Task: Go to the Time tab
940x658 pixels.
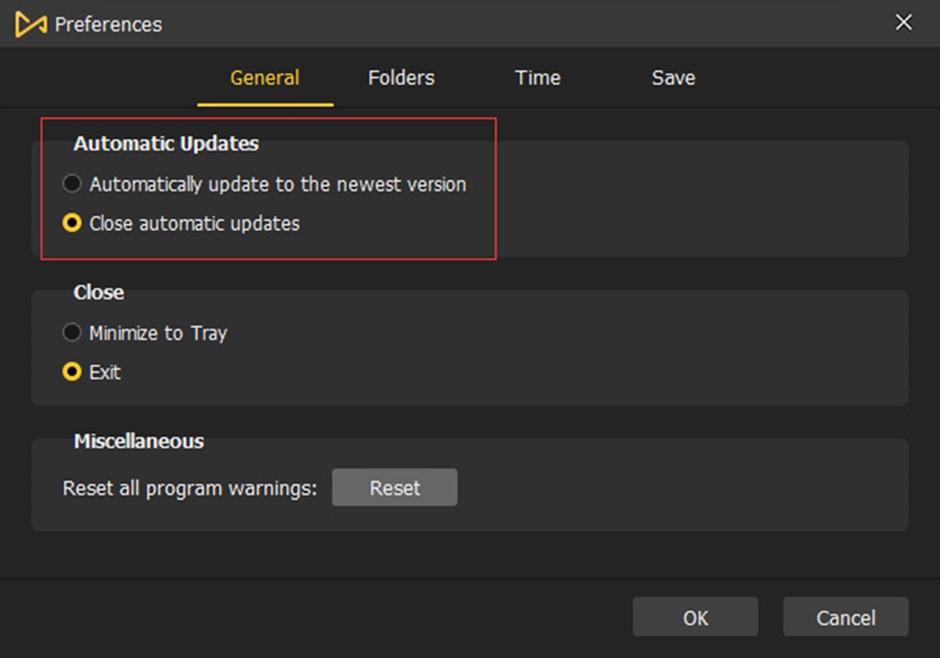Action: pos(537,78)
